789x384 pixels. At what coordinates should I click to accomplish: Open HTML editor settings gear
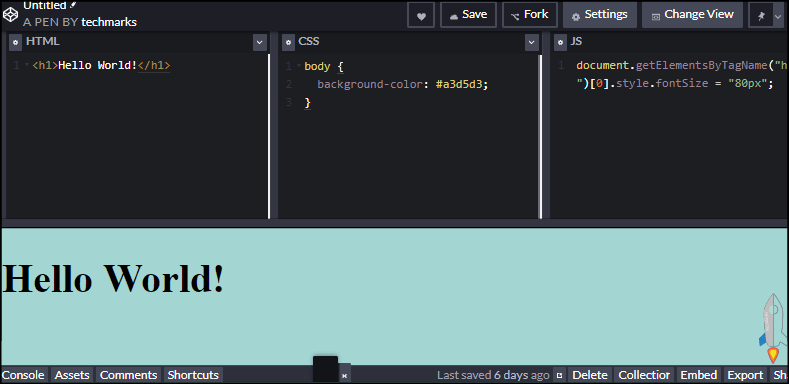pyautogui.click(x=16, y=43)
